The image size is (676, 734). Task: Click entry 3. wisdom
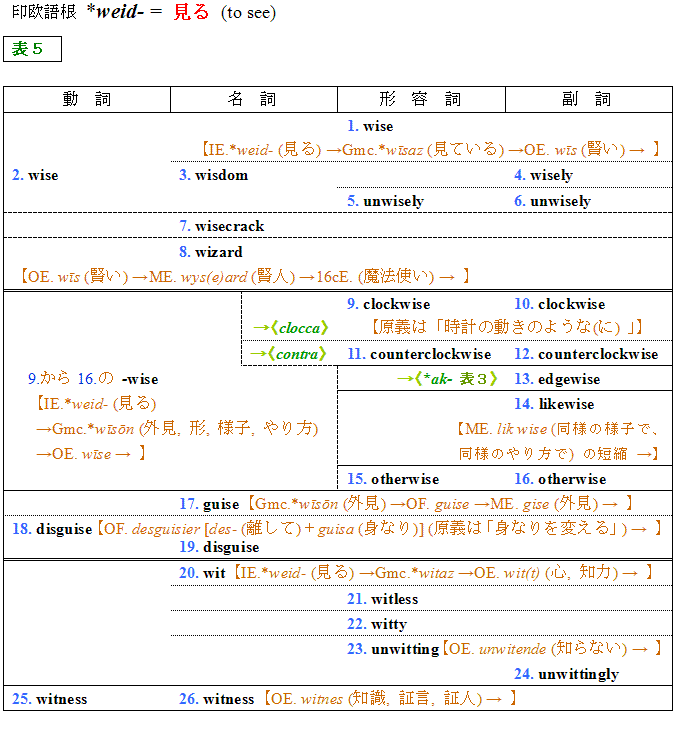pyautogui.click(x=213, y=175)
